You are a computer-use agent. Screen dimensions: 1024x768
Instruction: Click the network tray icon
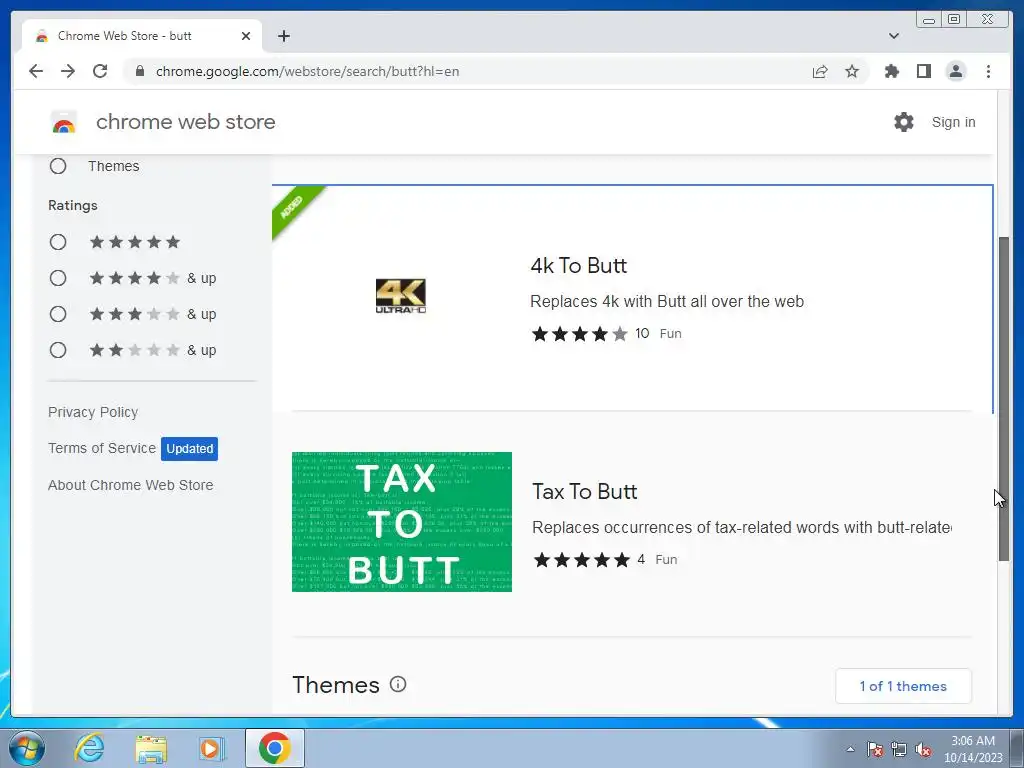[x=899, y=749]
